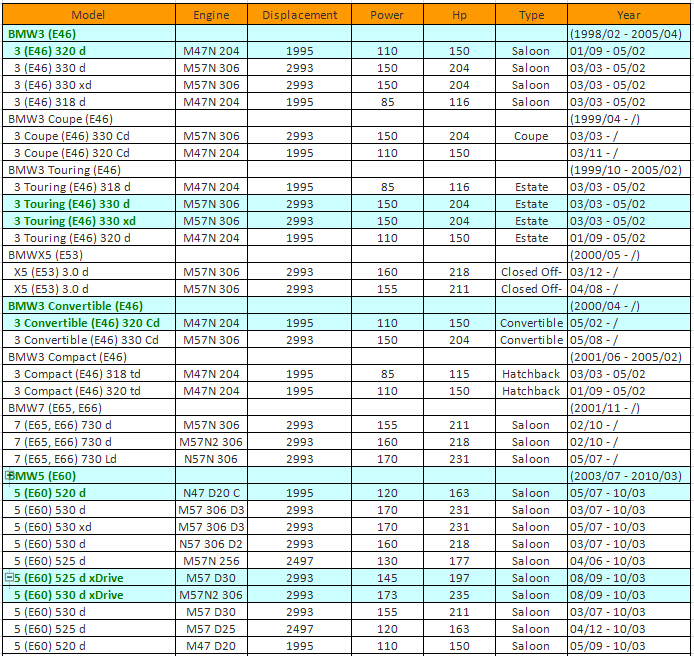
Task: Select the Type column header
Action: point(531,15)
